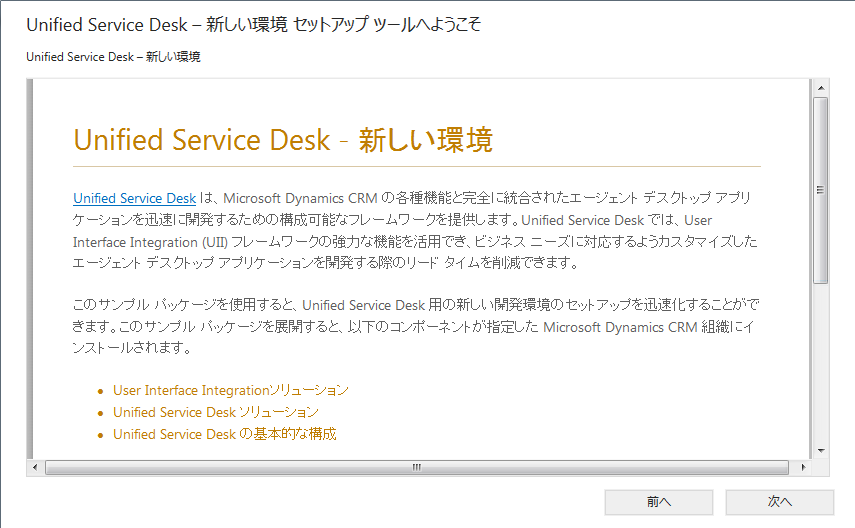Open the Unified Service Desk hyperlink
This screenshot has width=855, height=528.
(135, 198)
